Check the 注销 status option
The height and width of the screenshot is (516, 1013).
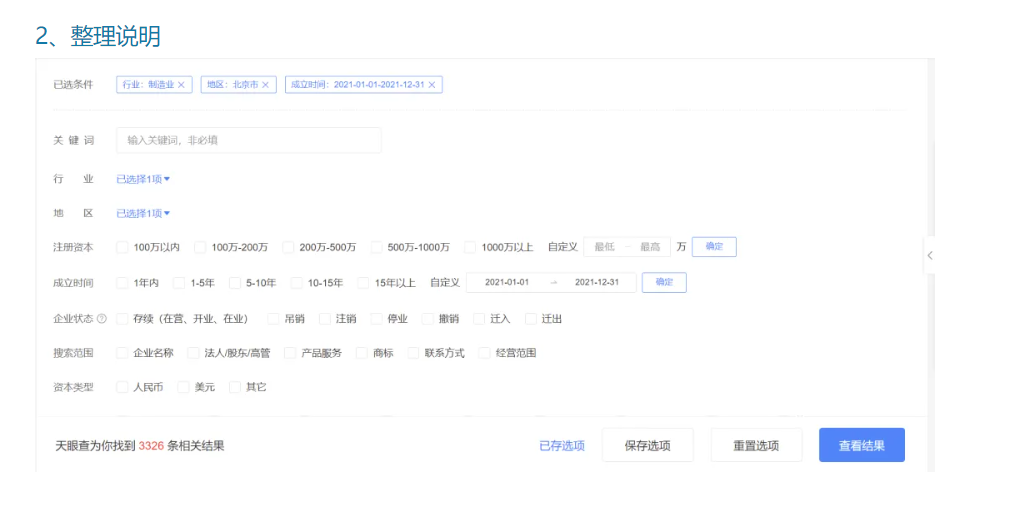[x=325, y=318]
